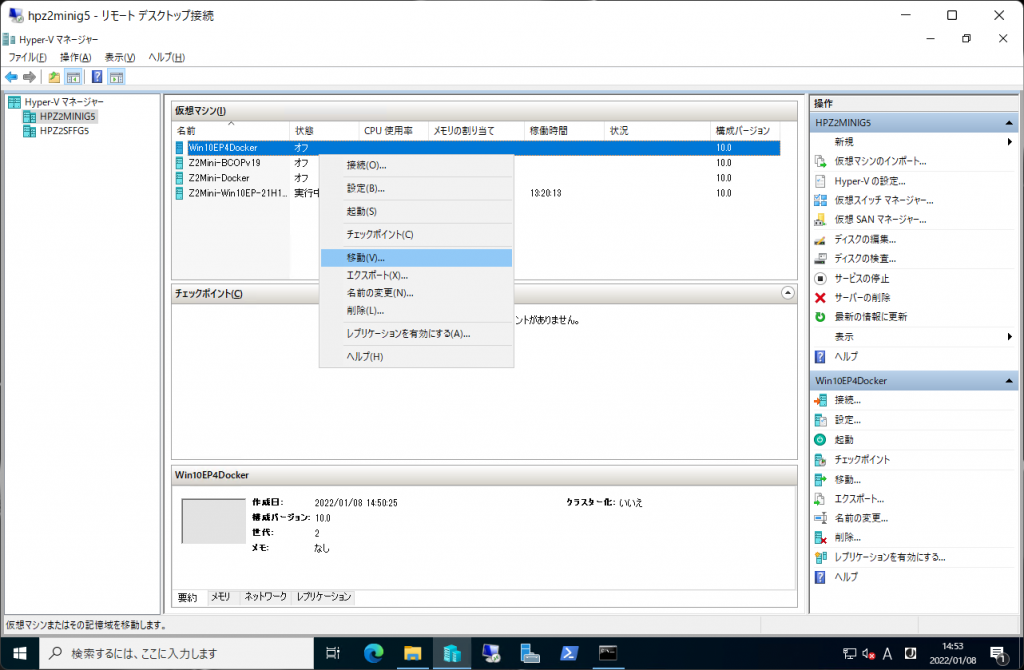Open the 表示(V) menu

[x=120, y=57]
